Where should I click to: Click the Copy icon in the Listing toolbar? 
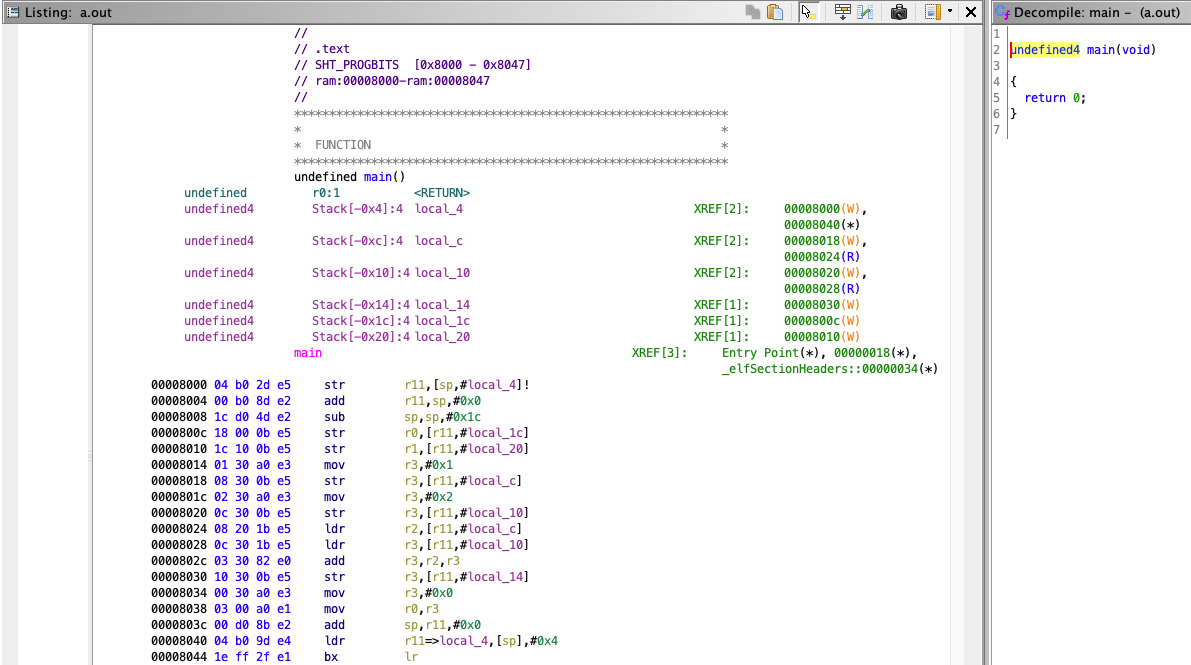(x=754, y=11)
